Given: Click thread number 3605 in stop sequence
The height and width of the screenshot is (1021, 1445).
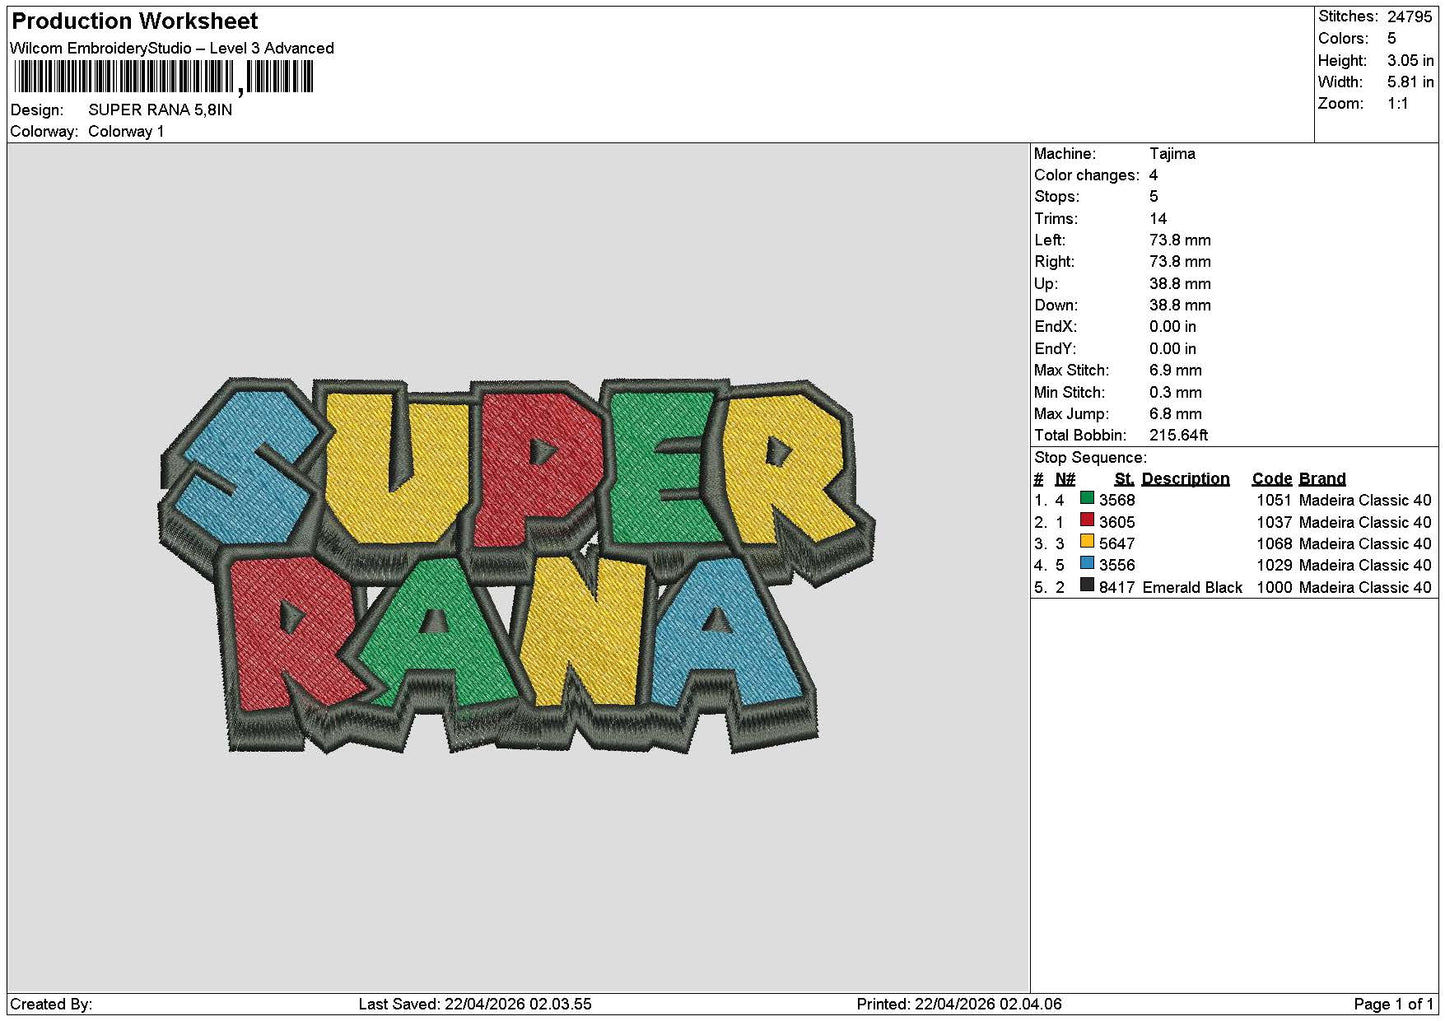Looking at the screenshot, I should click(1117, 522).
